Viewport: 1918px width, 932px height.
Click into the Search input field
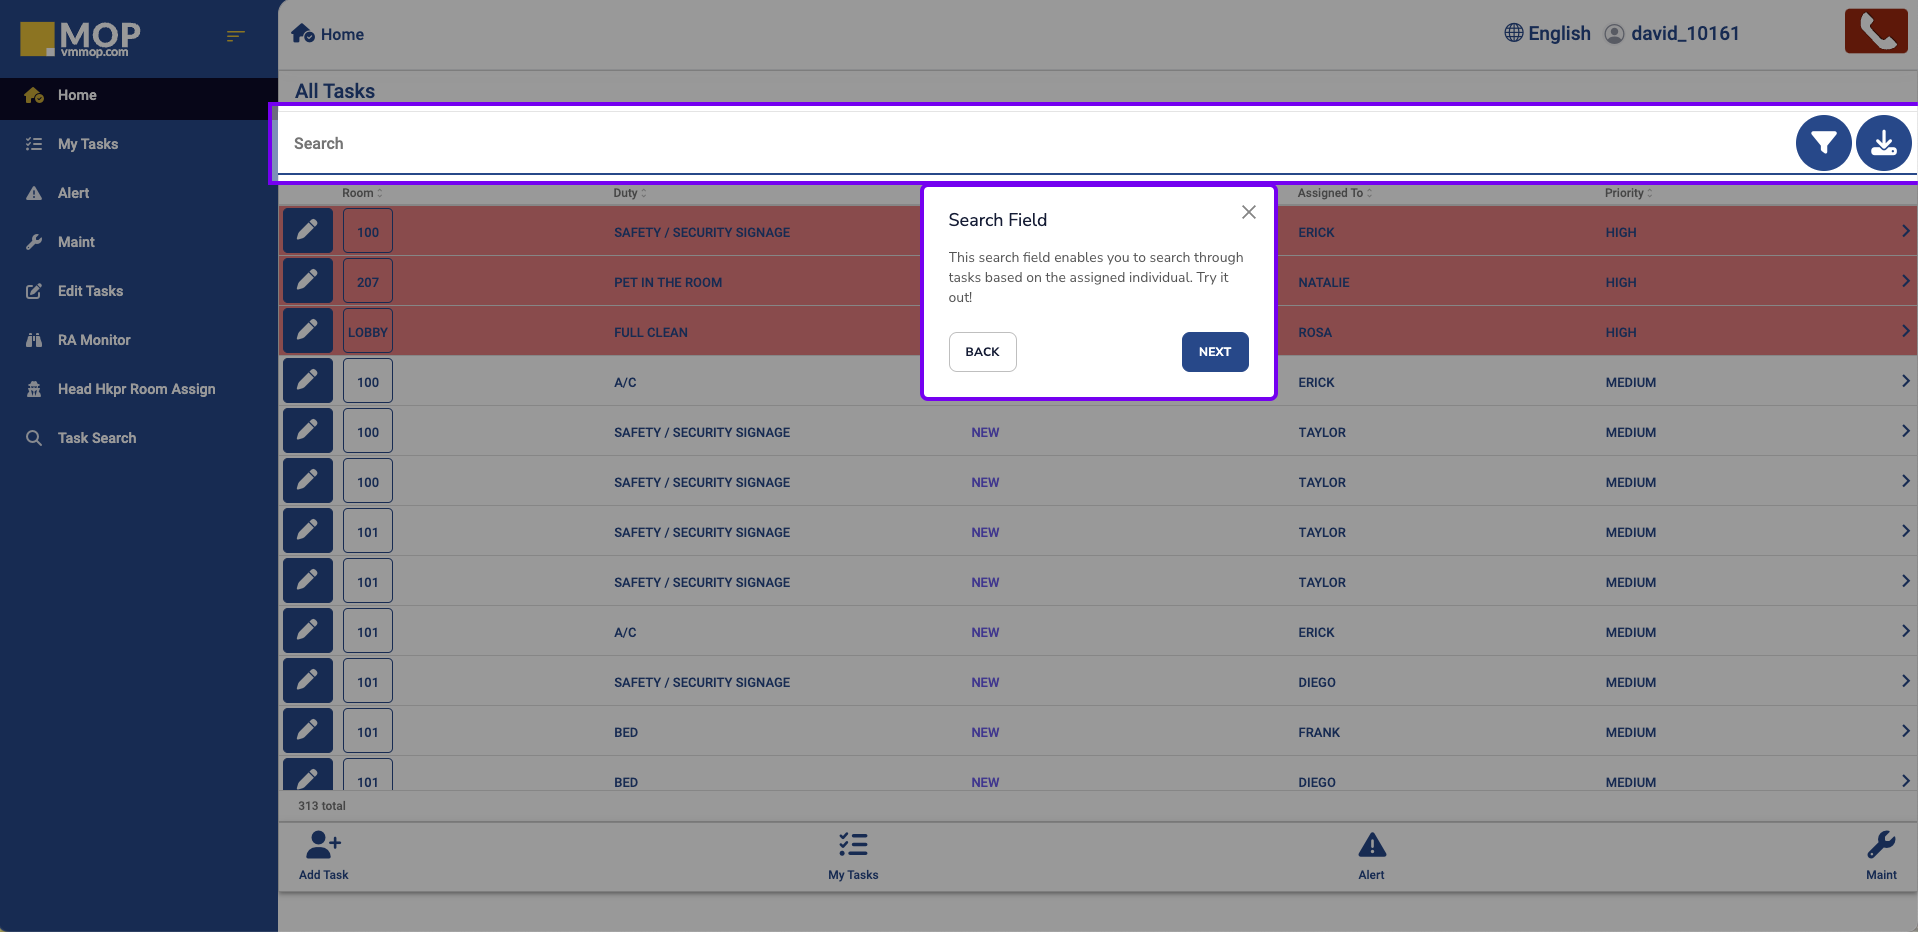1000,144
